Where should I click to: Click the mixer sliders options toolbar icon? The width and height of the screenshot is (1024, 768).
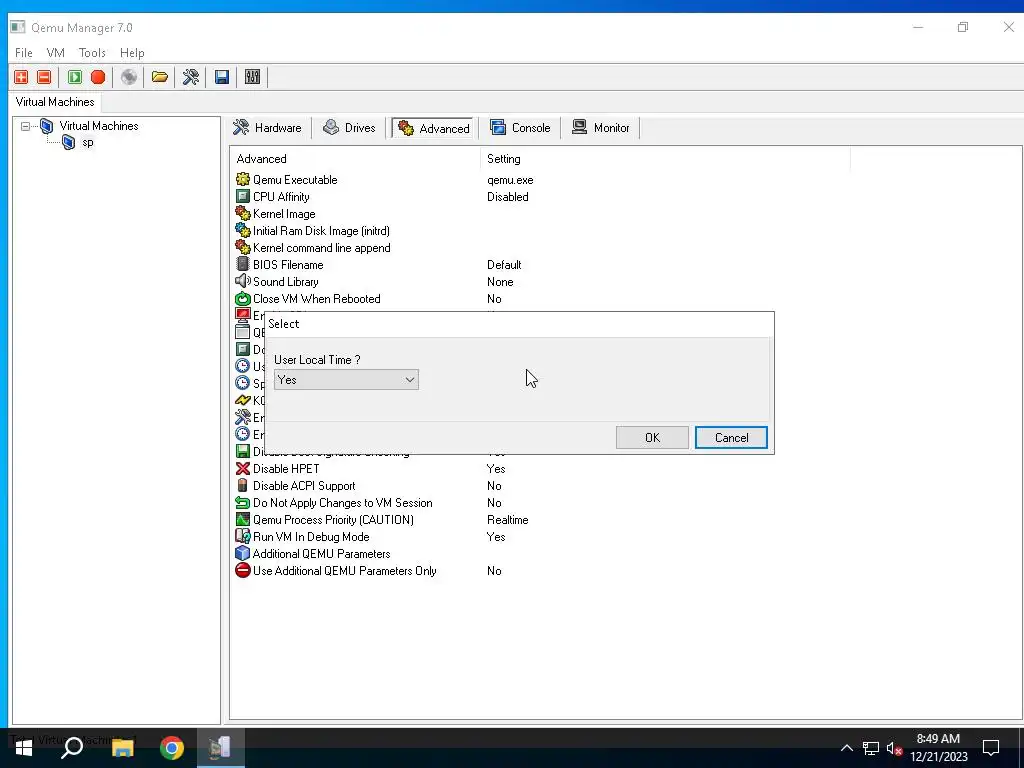(252, 77)
